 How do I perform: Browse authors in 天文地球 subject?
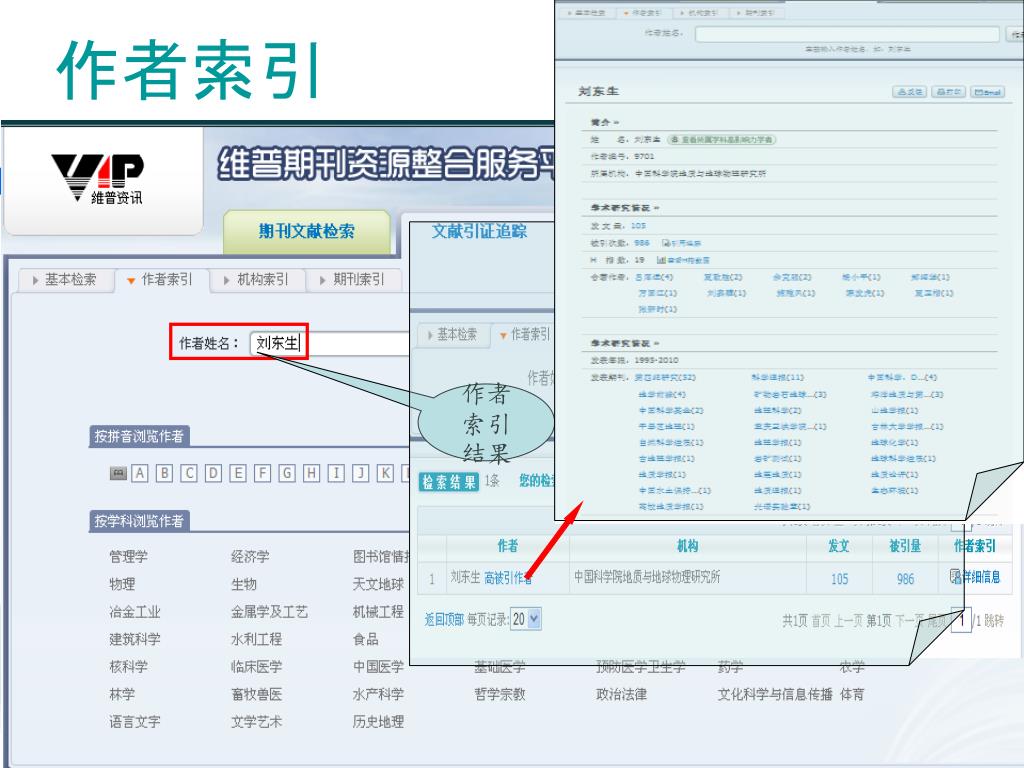378,584
